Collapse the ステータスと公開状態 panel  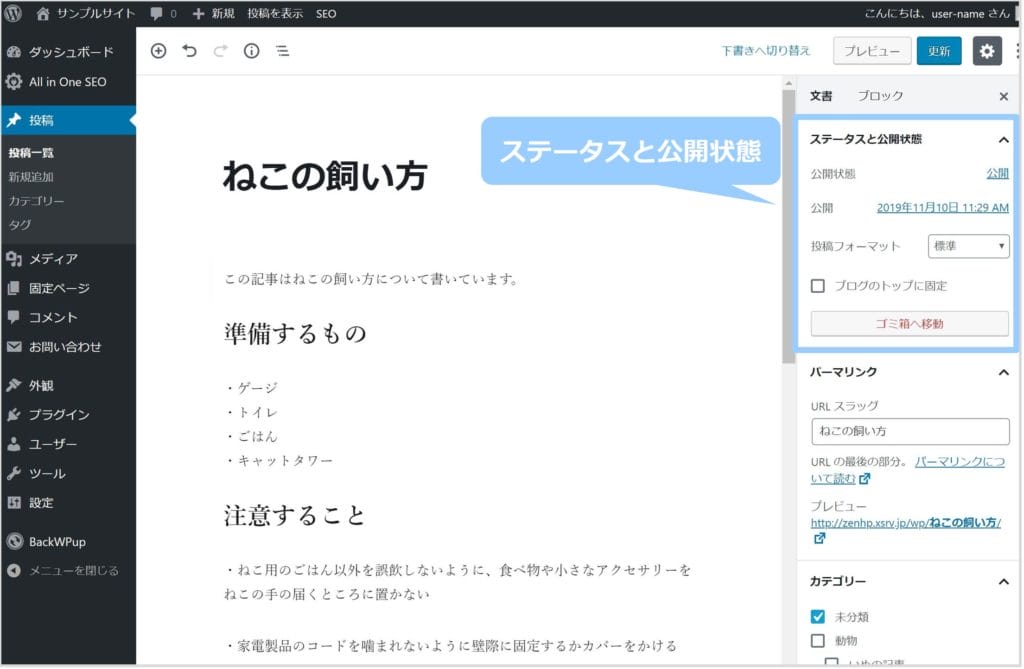click(1003, 140)
